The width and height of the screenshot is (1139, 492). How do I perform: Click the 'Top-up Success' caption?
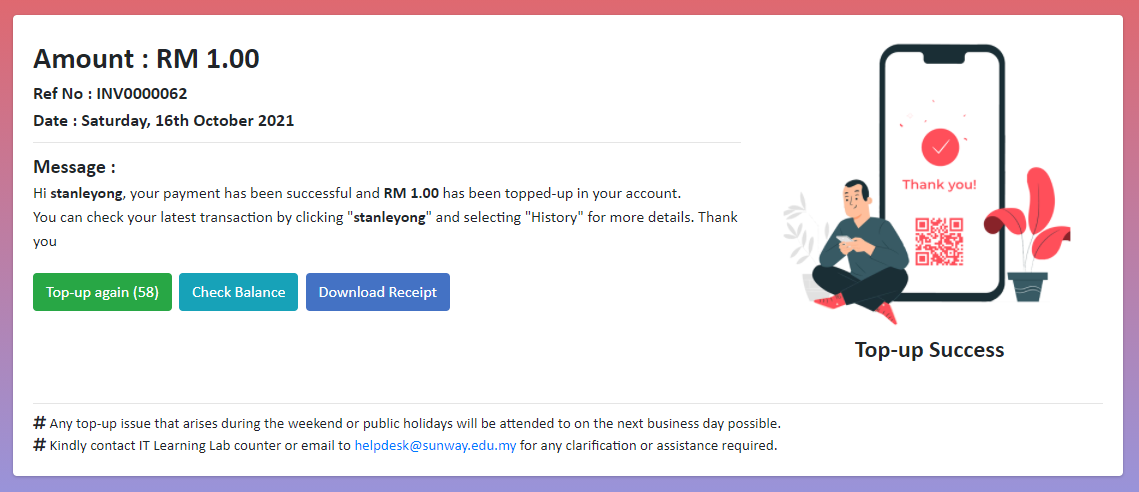point(930,350)
